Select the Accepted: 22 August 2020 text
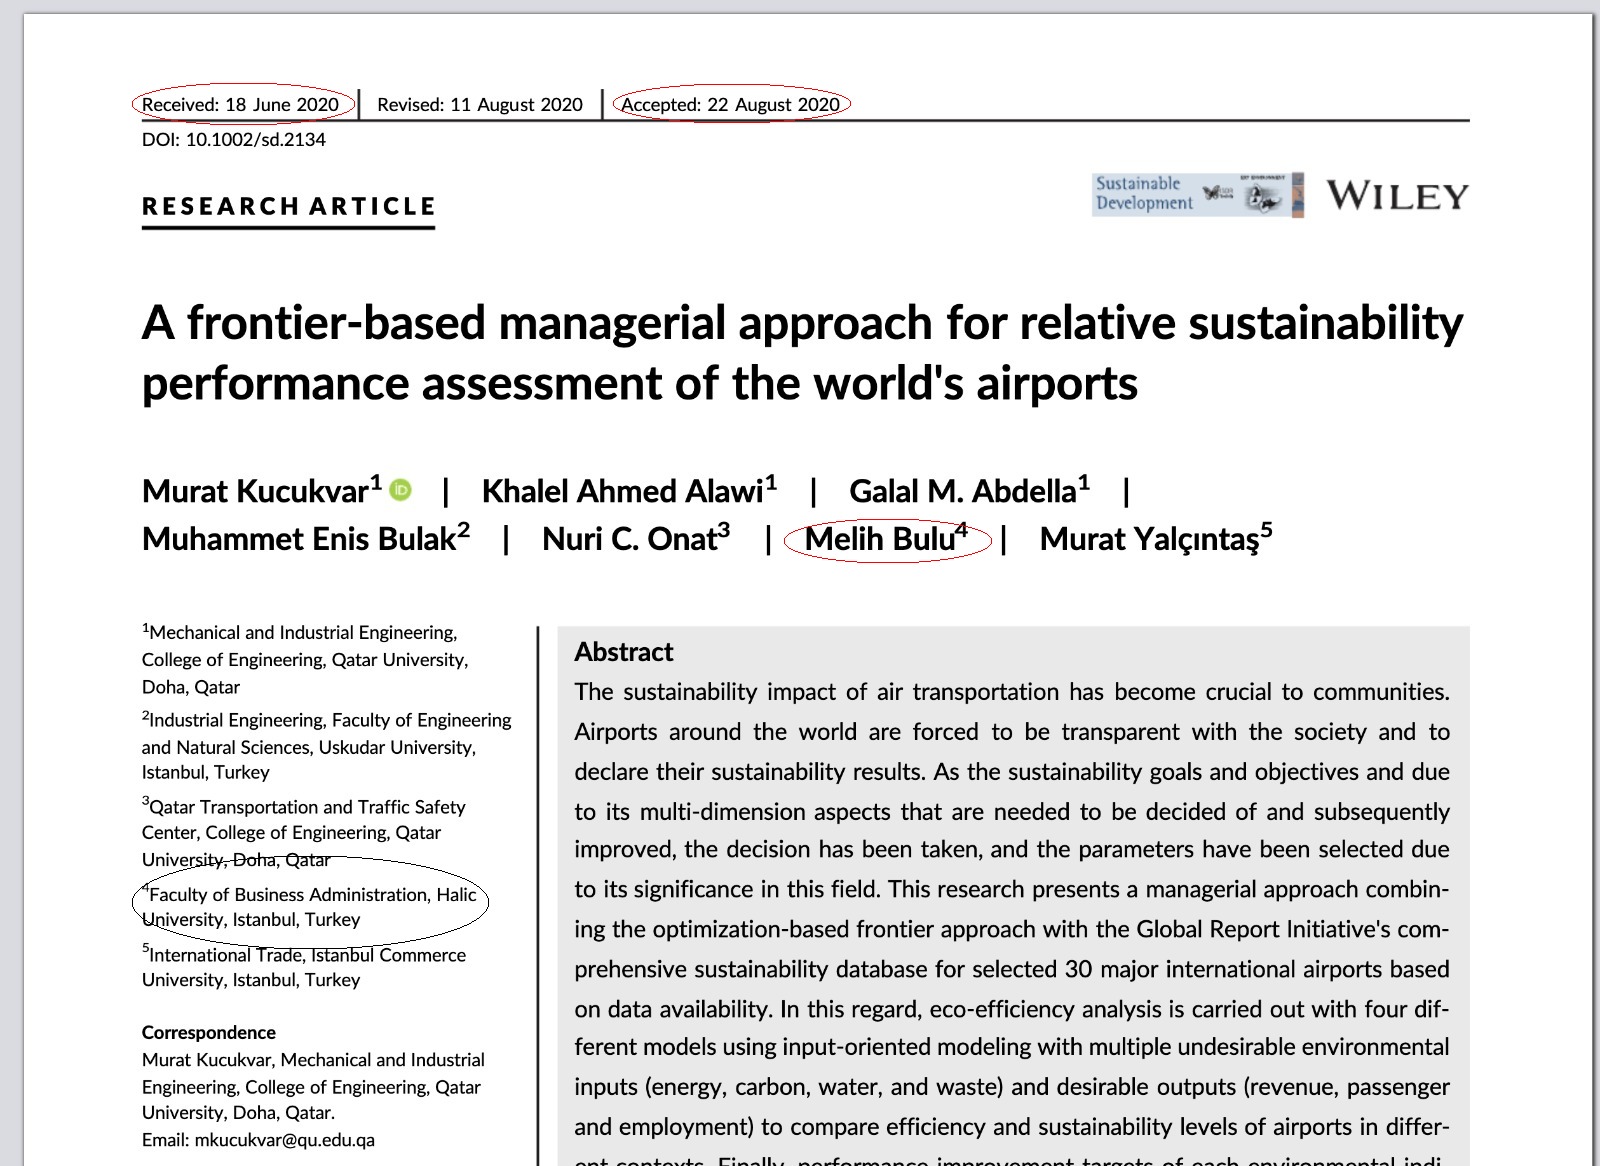Image resolution: width=1600 pixels, height=1166 pixels. (731, 104)
